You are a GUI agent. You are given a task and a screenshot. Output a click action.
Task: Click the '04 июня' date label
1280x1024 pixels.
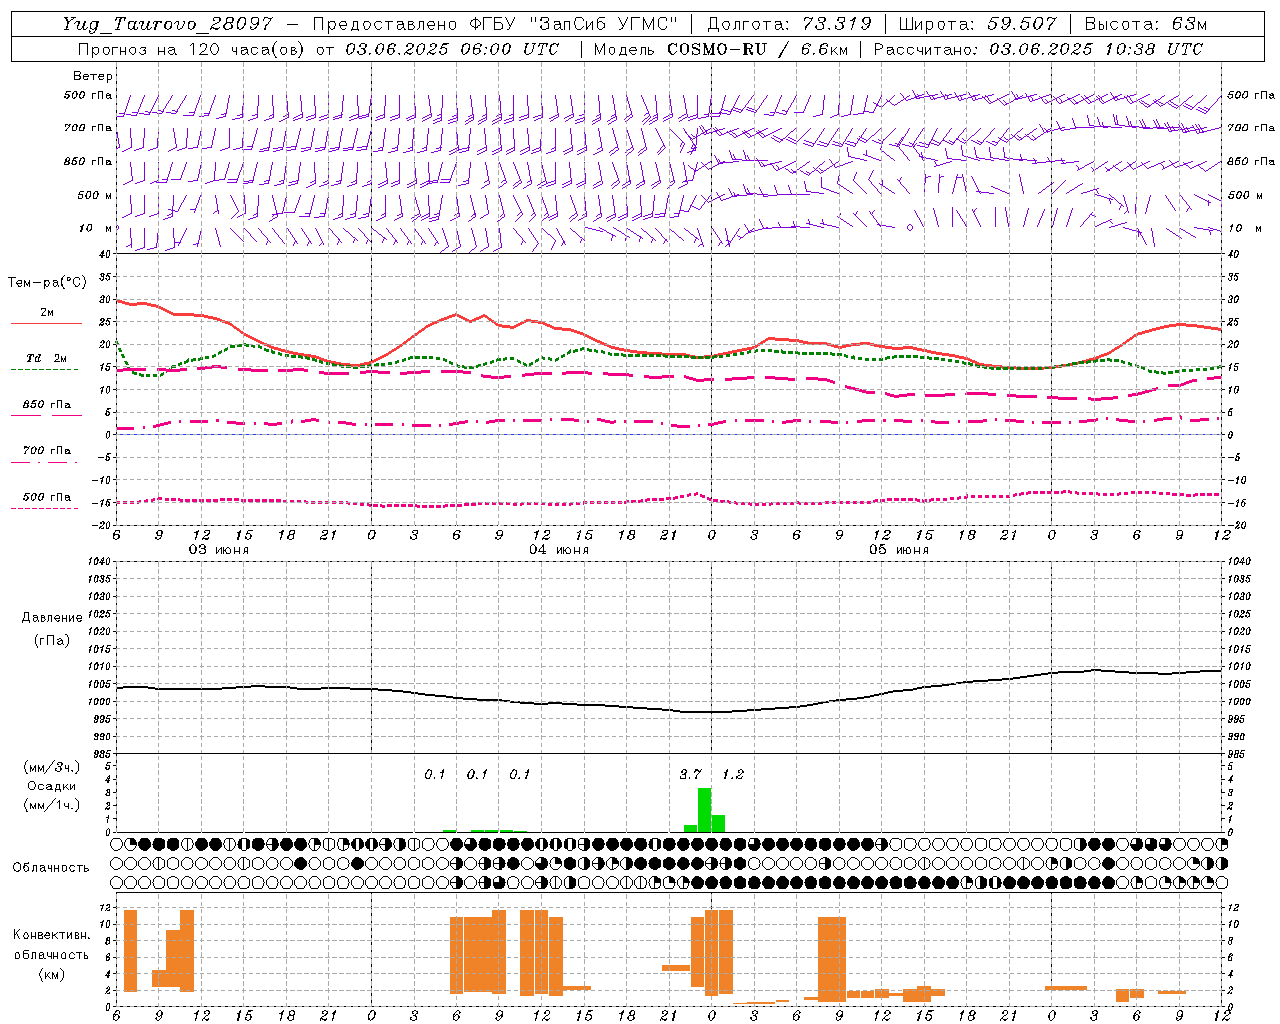pyautogui.click(x=559, y=550)
